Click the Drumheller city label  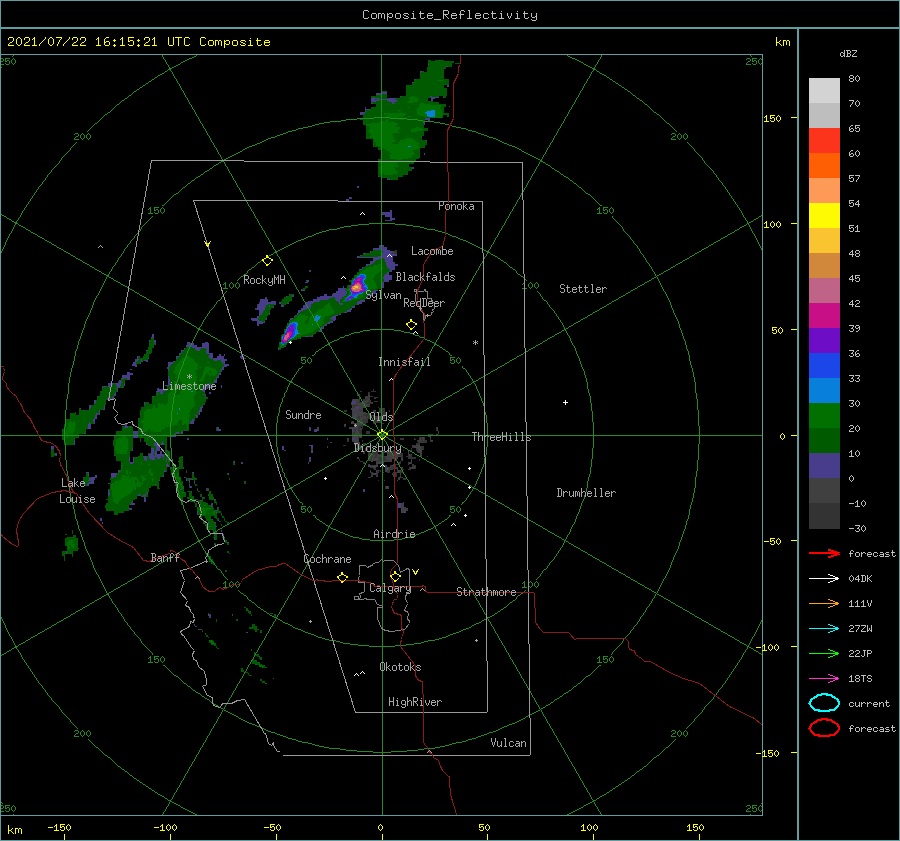586,493
